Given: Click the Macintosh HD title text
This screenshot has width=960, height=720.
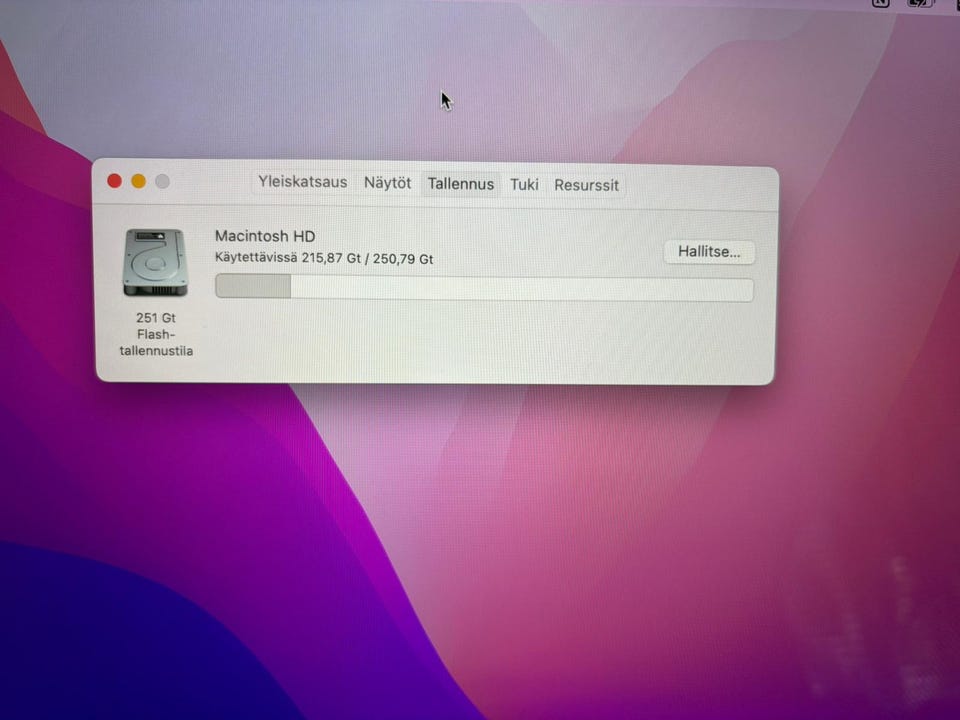Looking at the screenshot, I should click(265, 236).
